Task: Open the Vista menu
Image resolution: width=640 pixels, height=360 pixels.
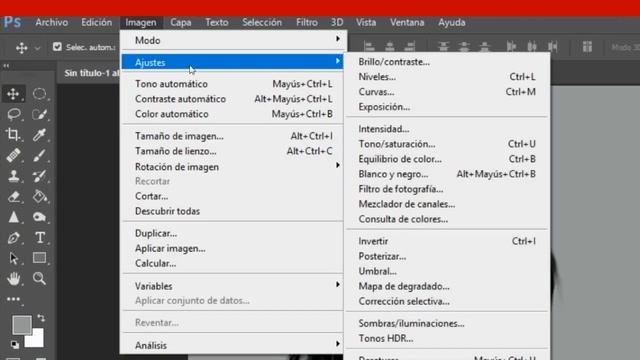Action: click(x=366, y=22)
